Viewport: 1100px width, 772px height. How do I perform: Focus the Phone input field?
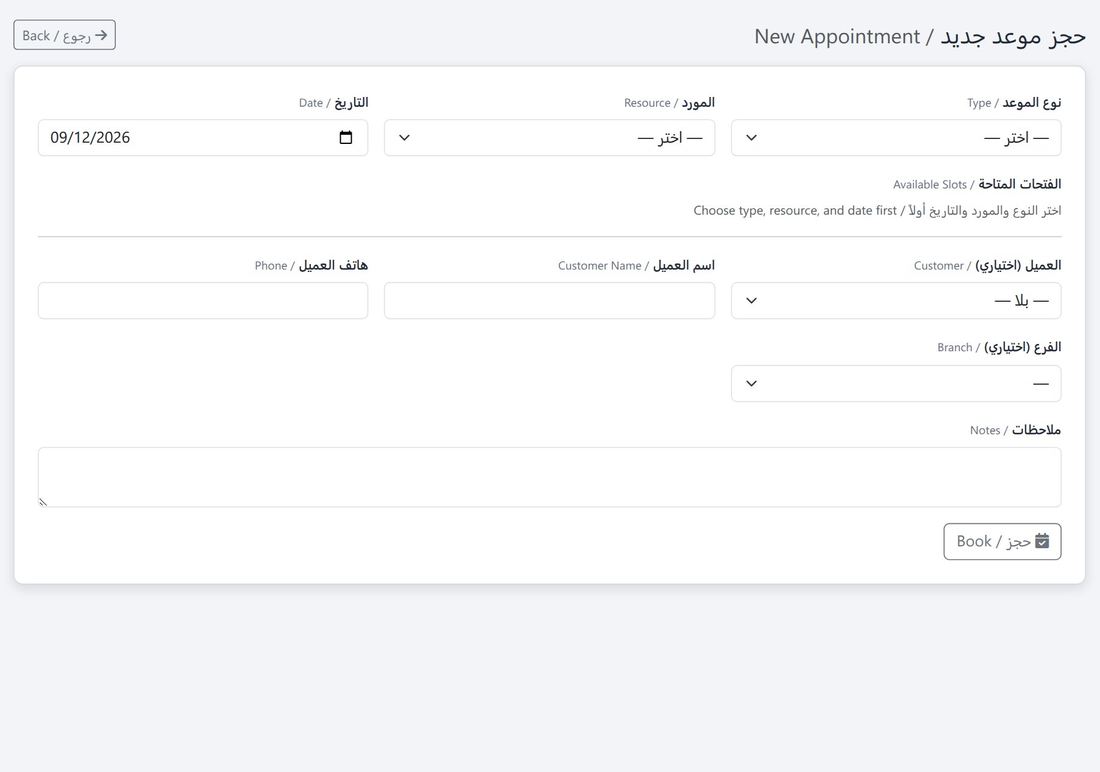coord(203,300)
